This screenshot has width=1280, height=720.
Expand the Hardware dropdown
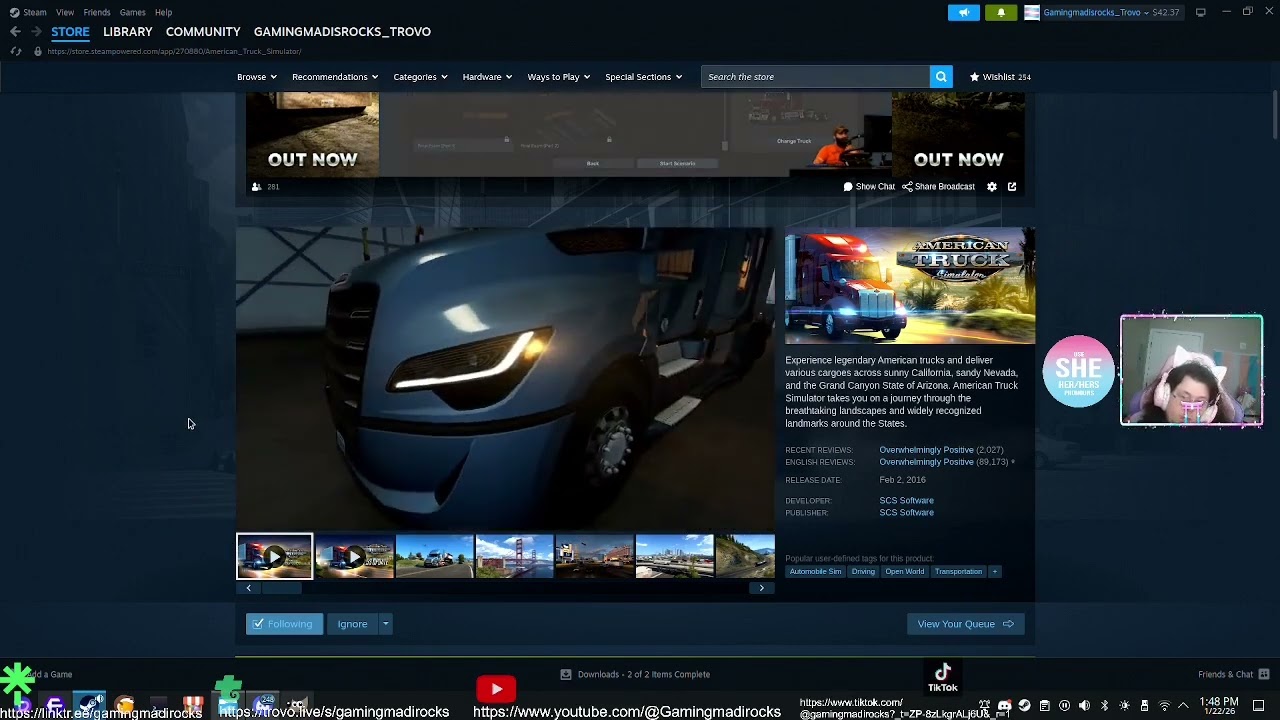click(487, 77)
